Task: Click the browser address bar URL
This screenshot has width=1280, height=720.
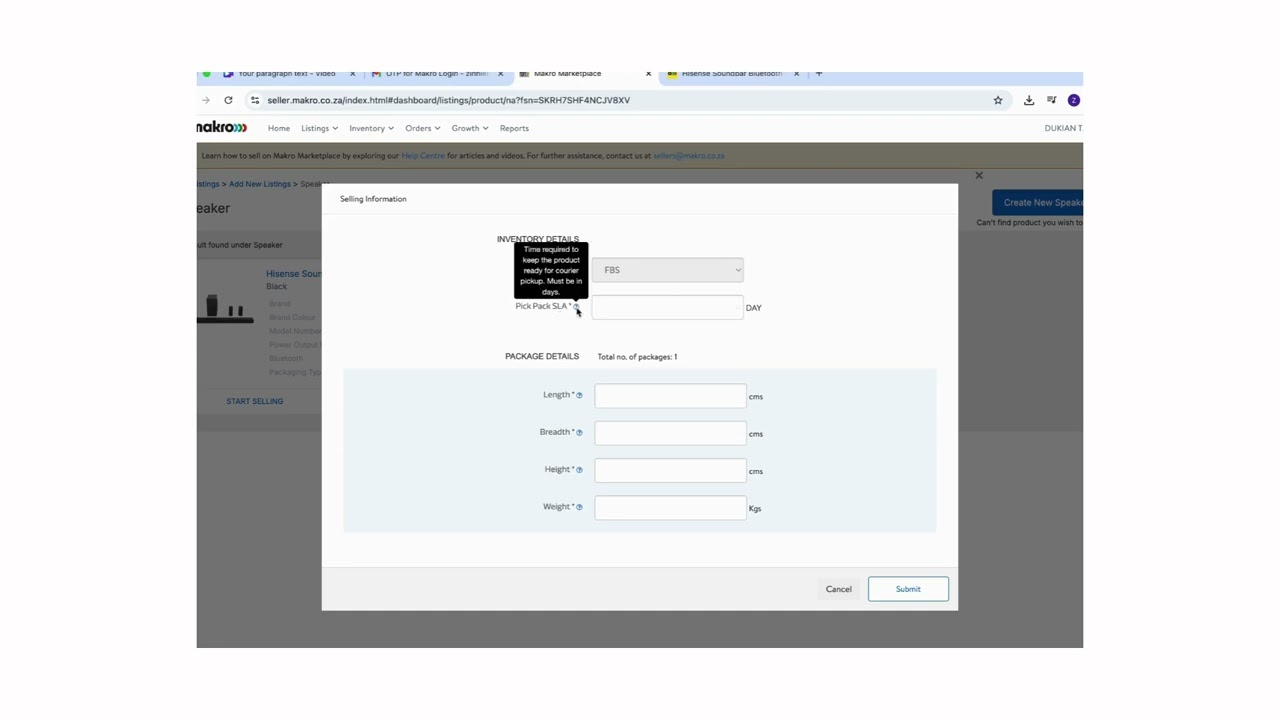Action: pyautogui.click(x=448, y=100)
